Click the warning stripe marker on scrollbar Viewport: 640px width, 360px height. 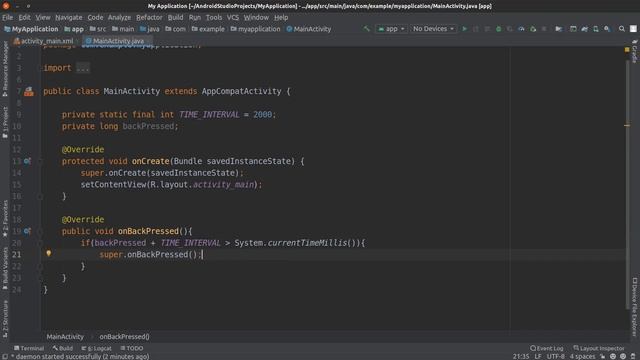[x=627, y=126]
